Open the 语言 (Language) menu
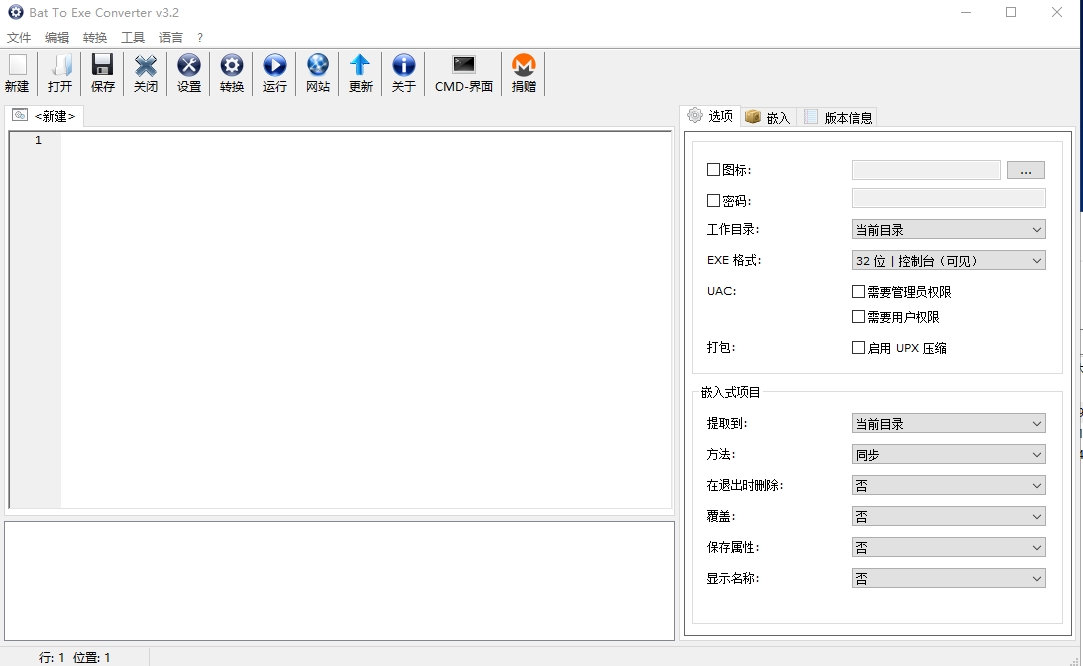1083x666 pixels. [x=171, y=37]
